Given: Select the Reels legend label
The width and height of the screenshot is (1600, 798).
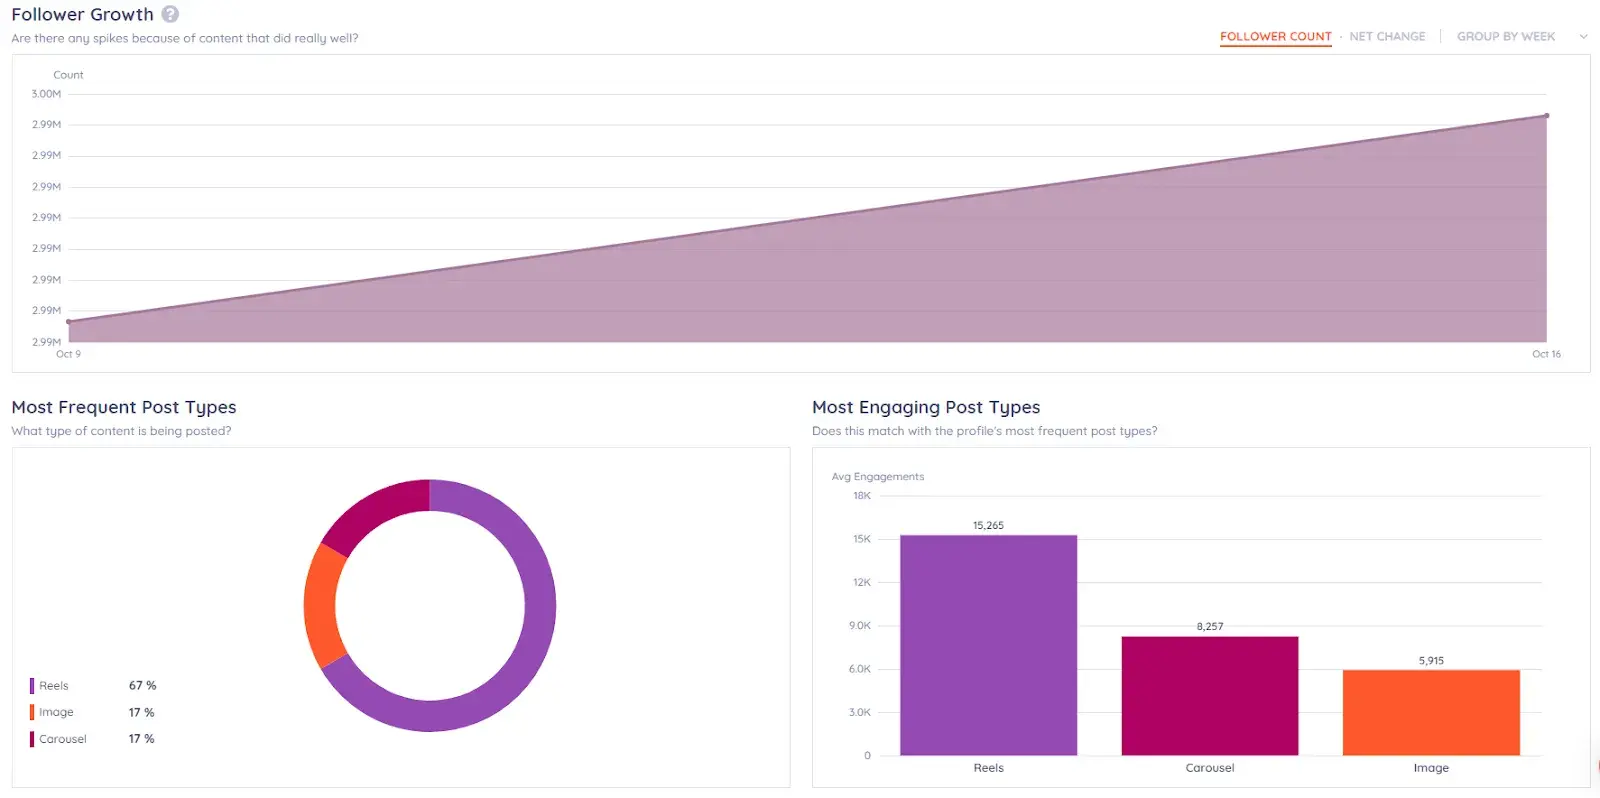Looking at the screenshot, I should tap(54, 686).
